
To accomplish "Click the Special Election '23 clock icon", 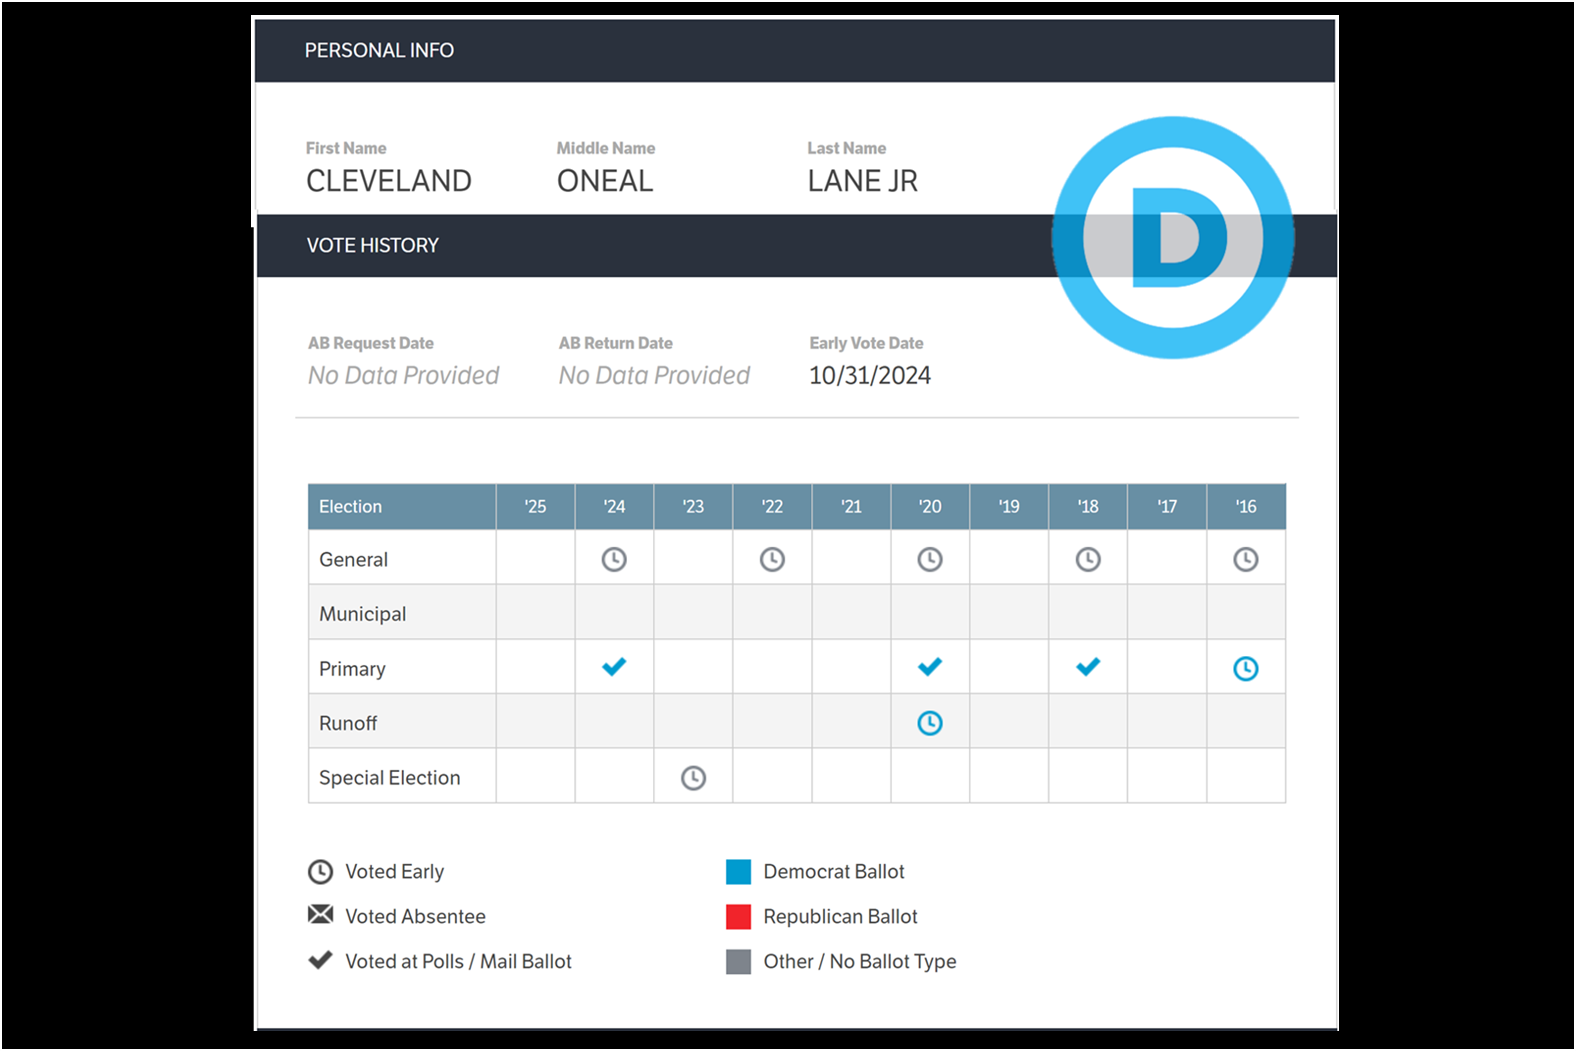I will tap(693, 778).
